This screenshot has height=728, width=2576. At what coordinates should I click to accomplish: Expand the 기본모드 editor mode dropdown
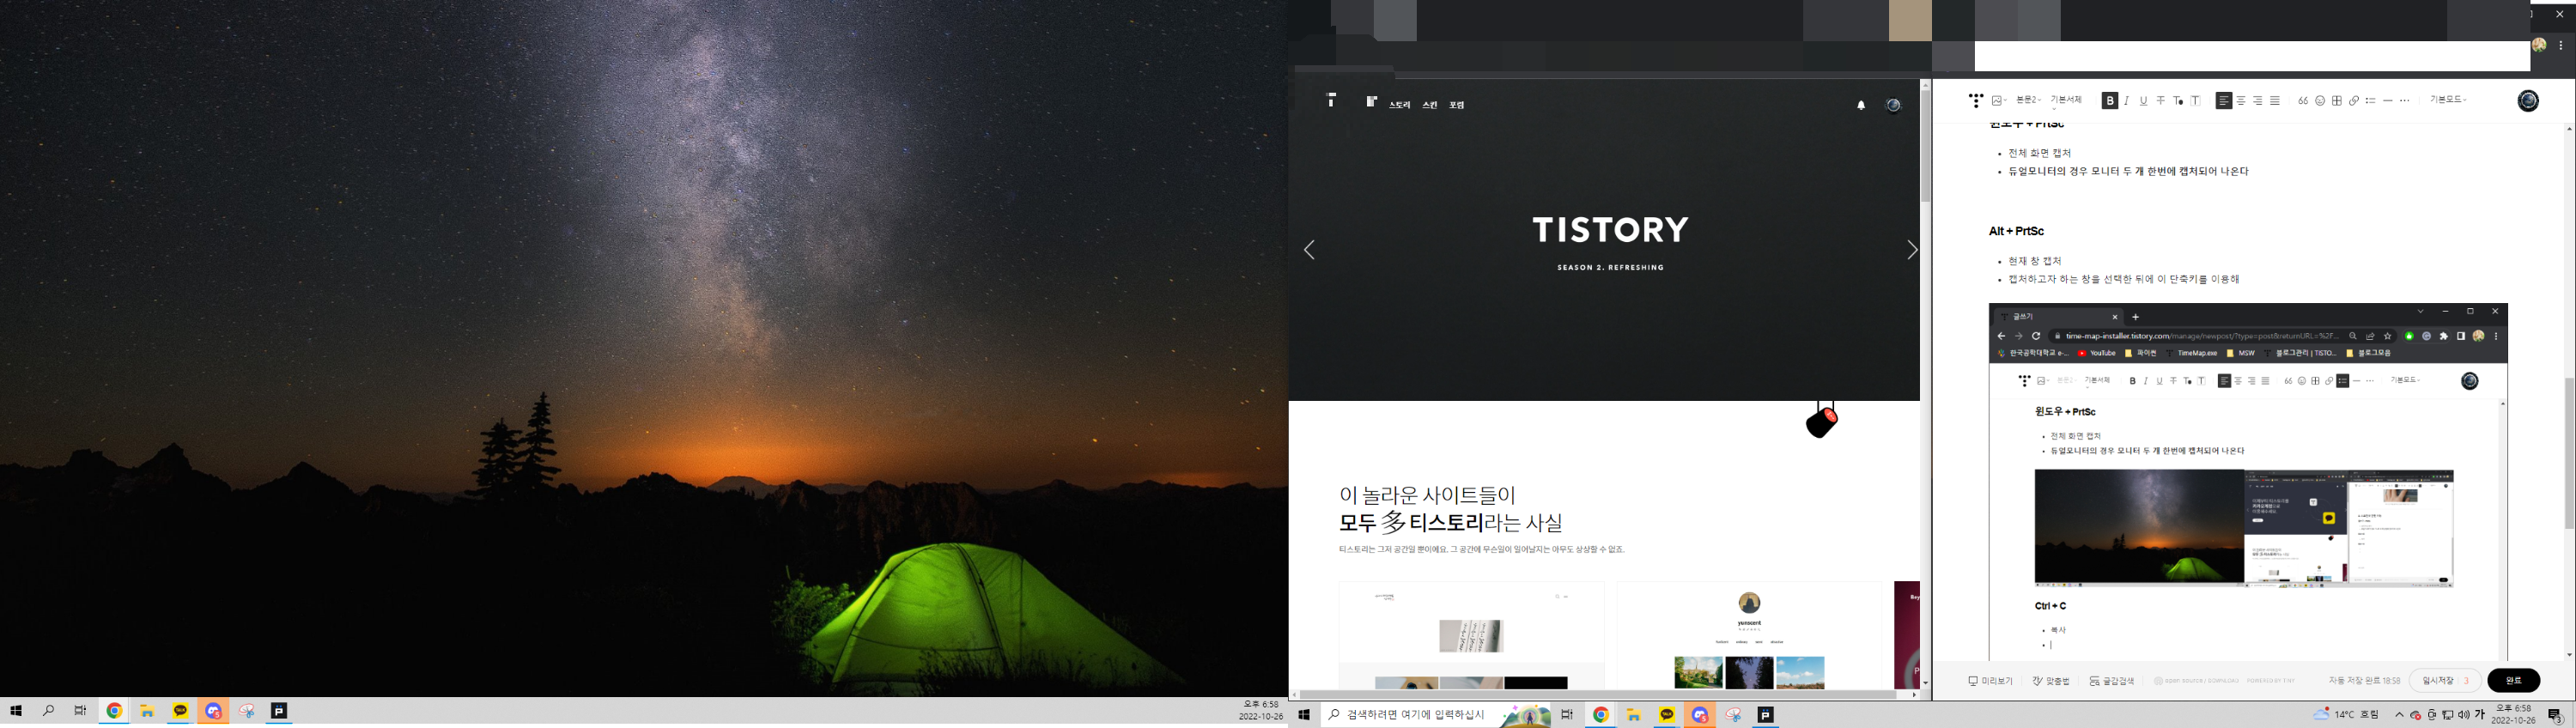(x=2448, y=100)
